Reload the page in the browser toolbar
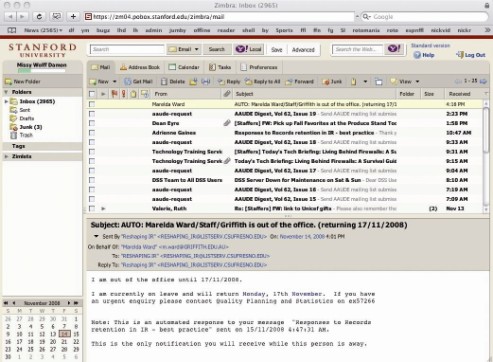 39,16
